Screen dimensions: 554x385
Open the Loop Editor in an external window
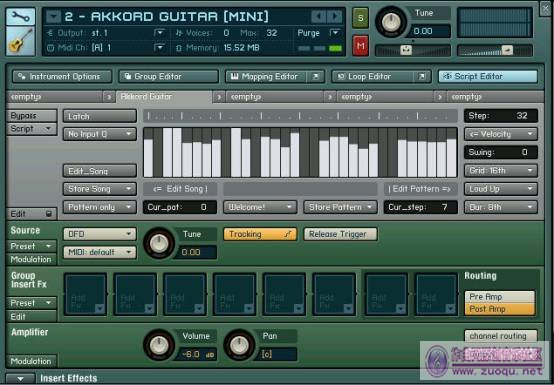click(422, 76)
